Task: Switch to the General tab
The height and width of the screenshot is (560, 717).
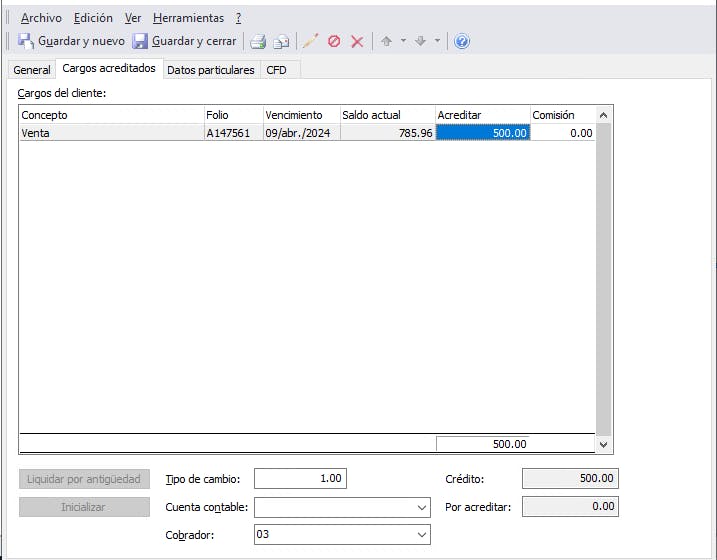Action: tap(32, 70)
